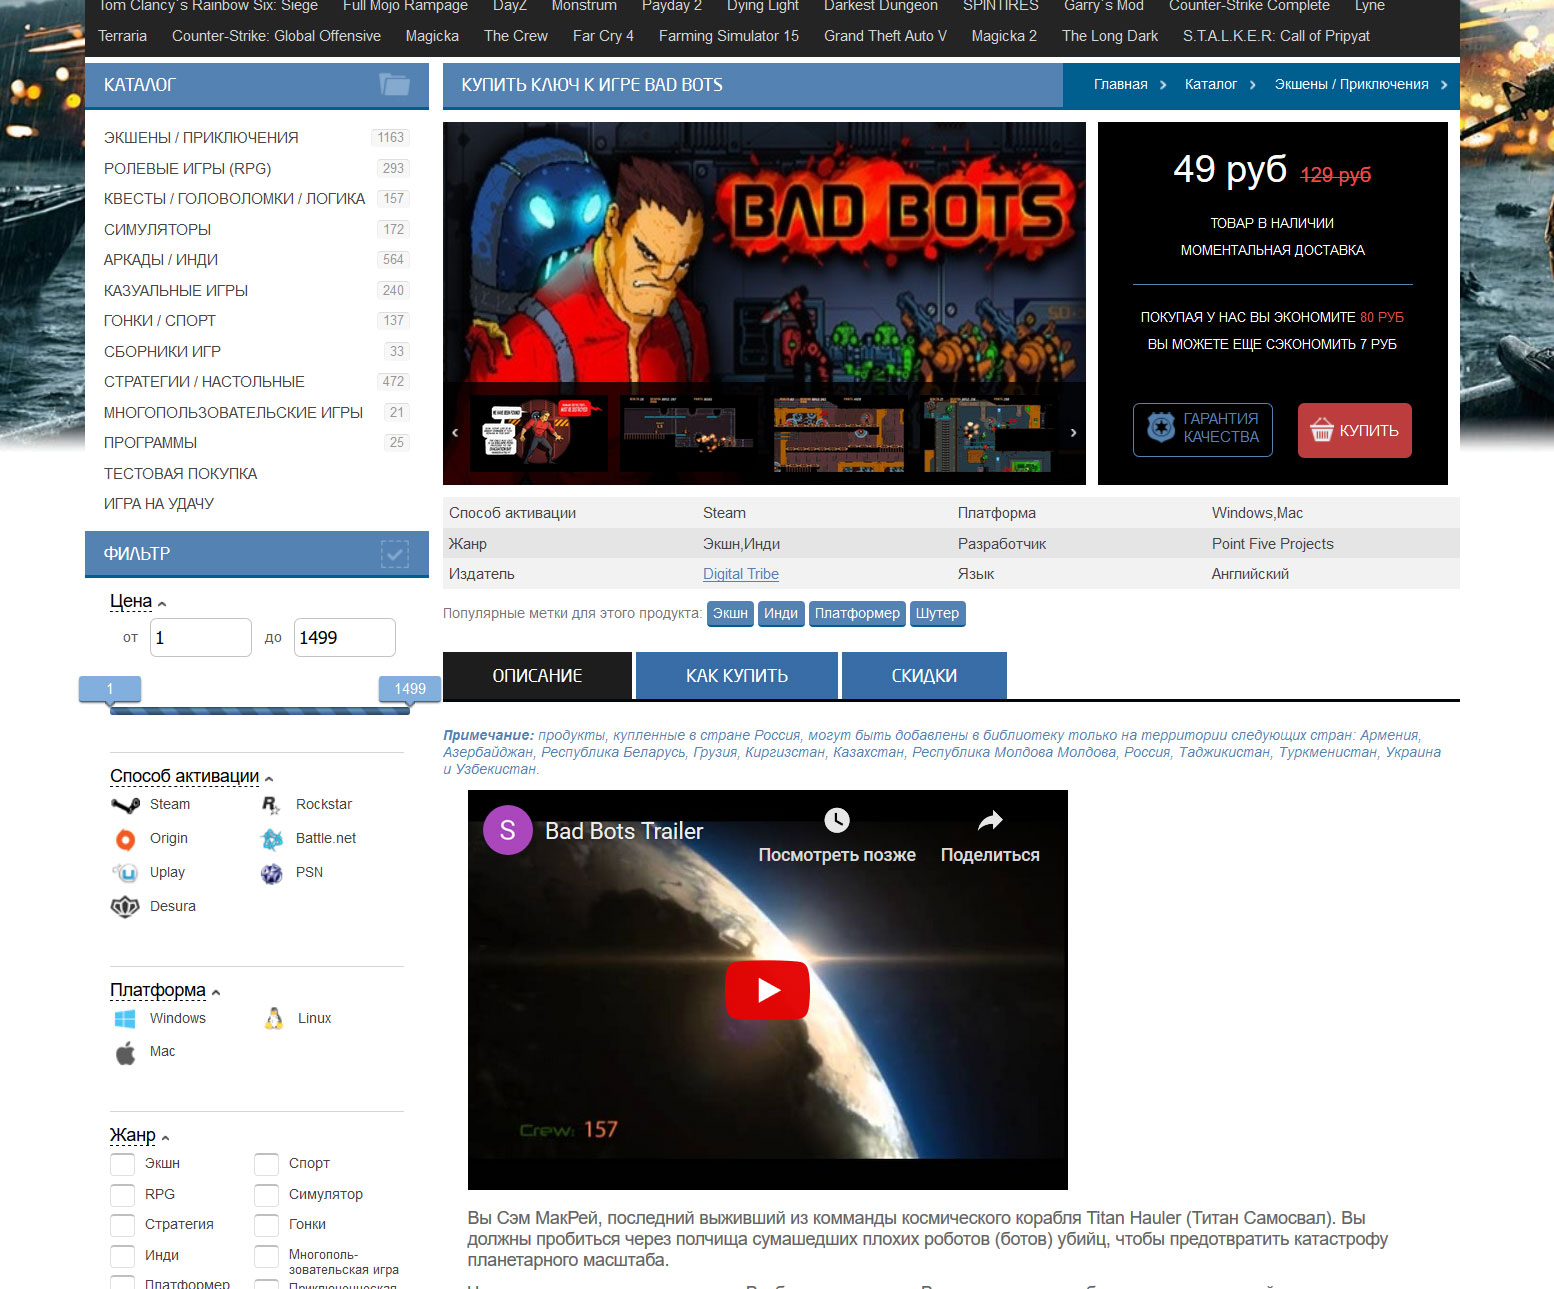Click the catalog folder icon
The image size is (1554, 1289).
[395, 85]
